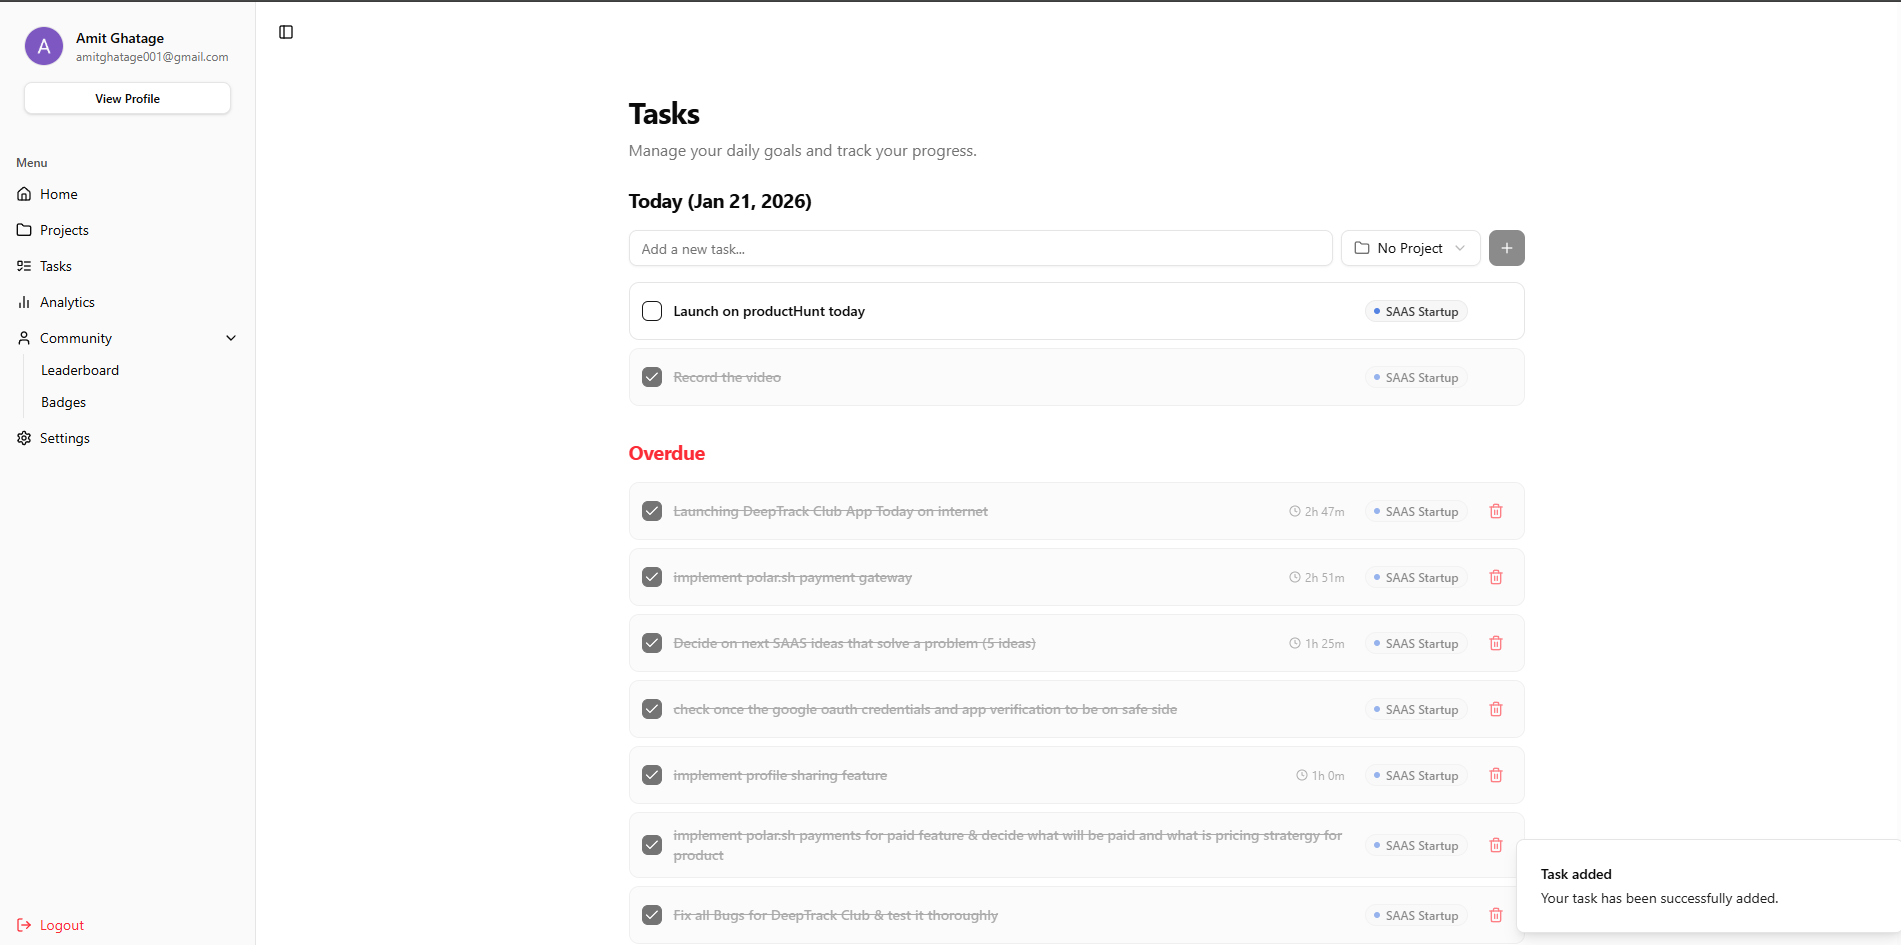1901x945 pixels.
Task: Collapse the sidebar with the panel icon
Action: [x=286, y=32]
